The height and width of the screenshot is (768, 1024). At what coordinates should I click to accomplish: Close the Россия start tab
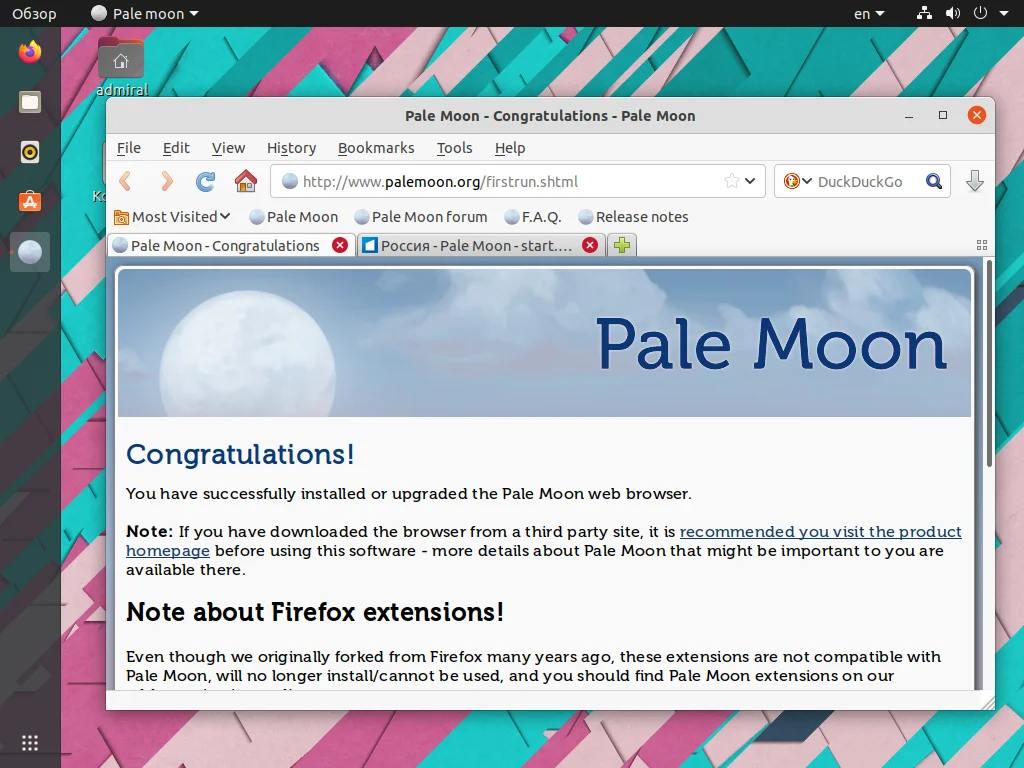click(x=590, y=245)
